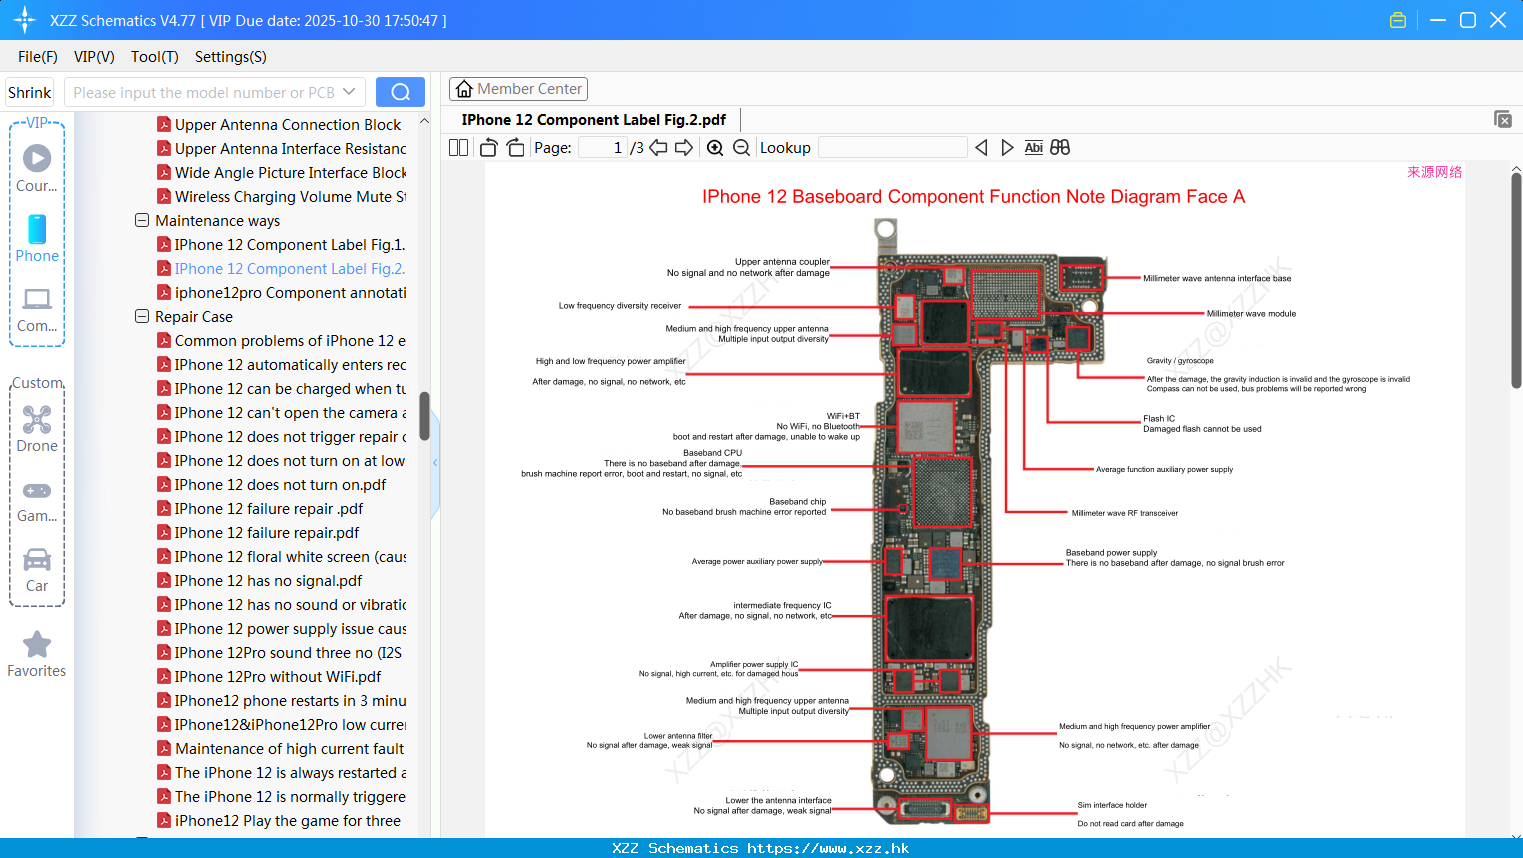
Task: Collapse the Maintenance ways tree node
Action: (x=142, y=220)
